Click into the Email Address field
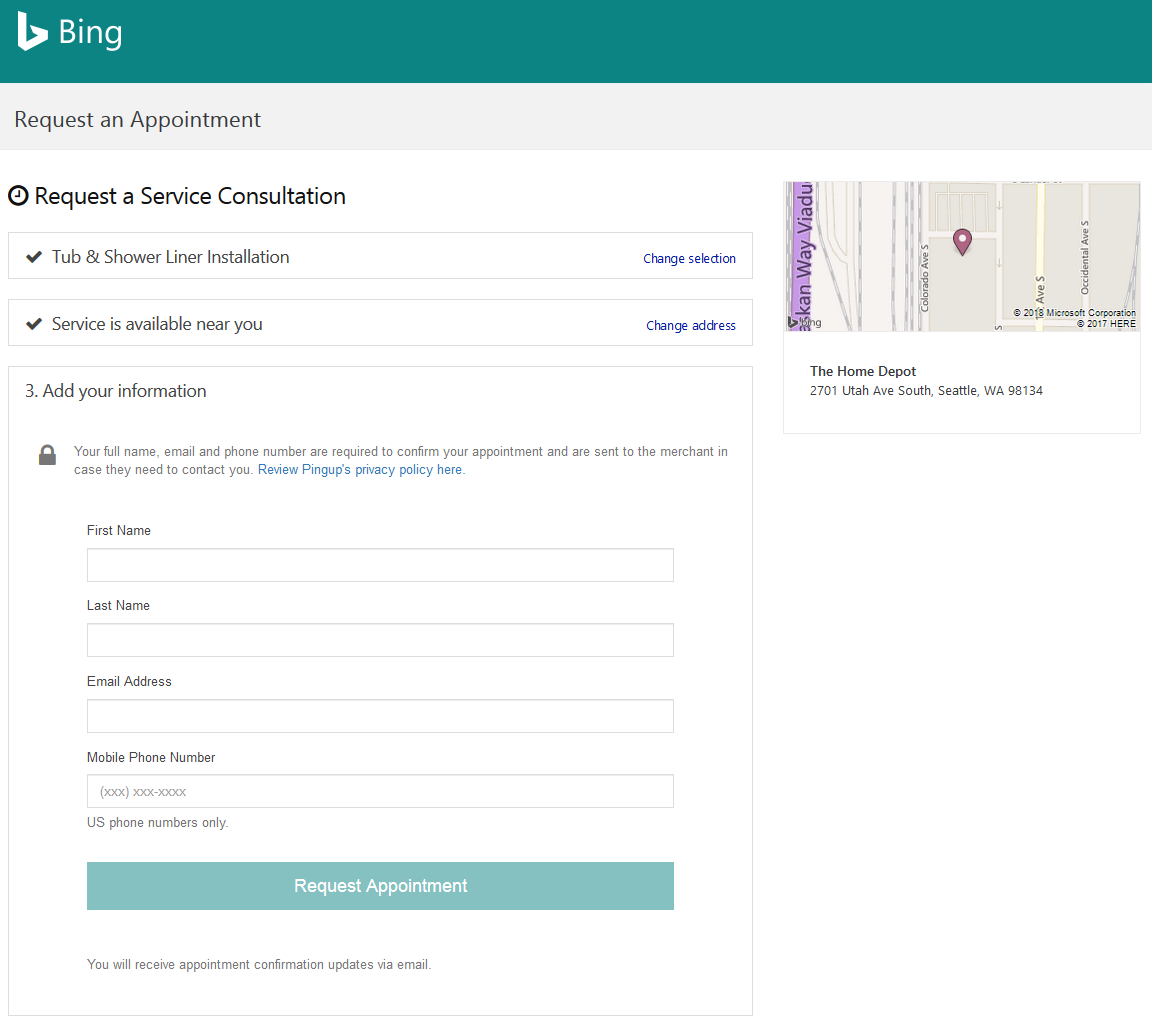This screenshot has width=1152, height=1026. click(380, 716)
